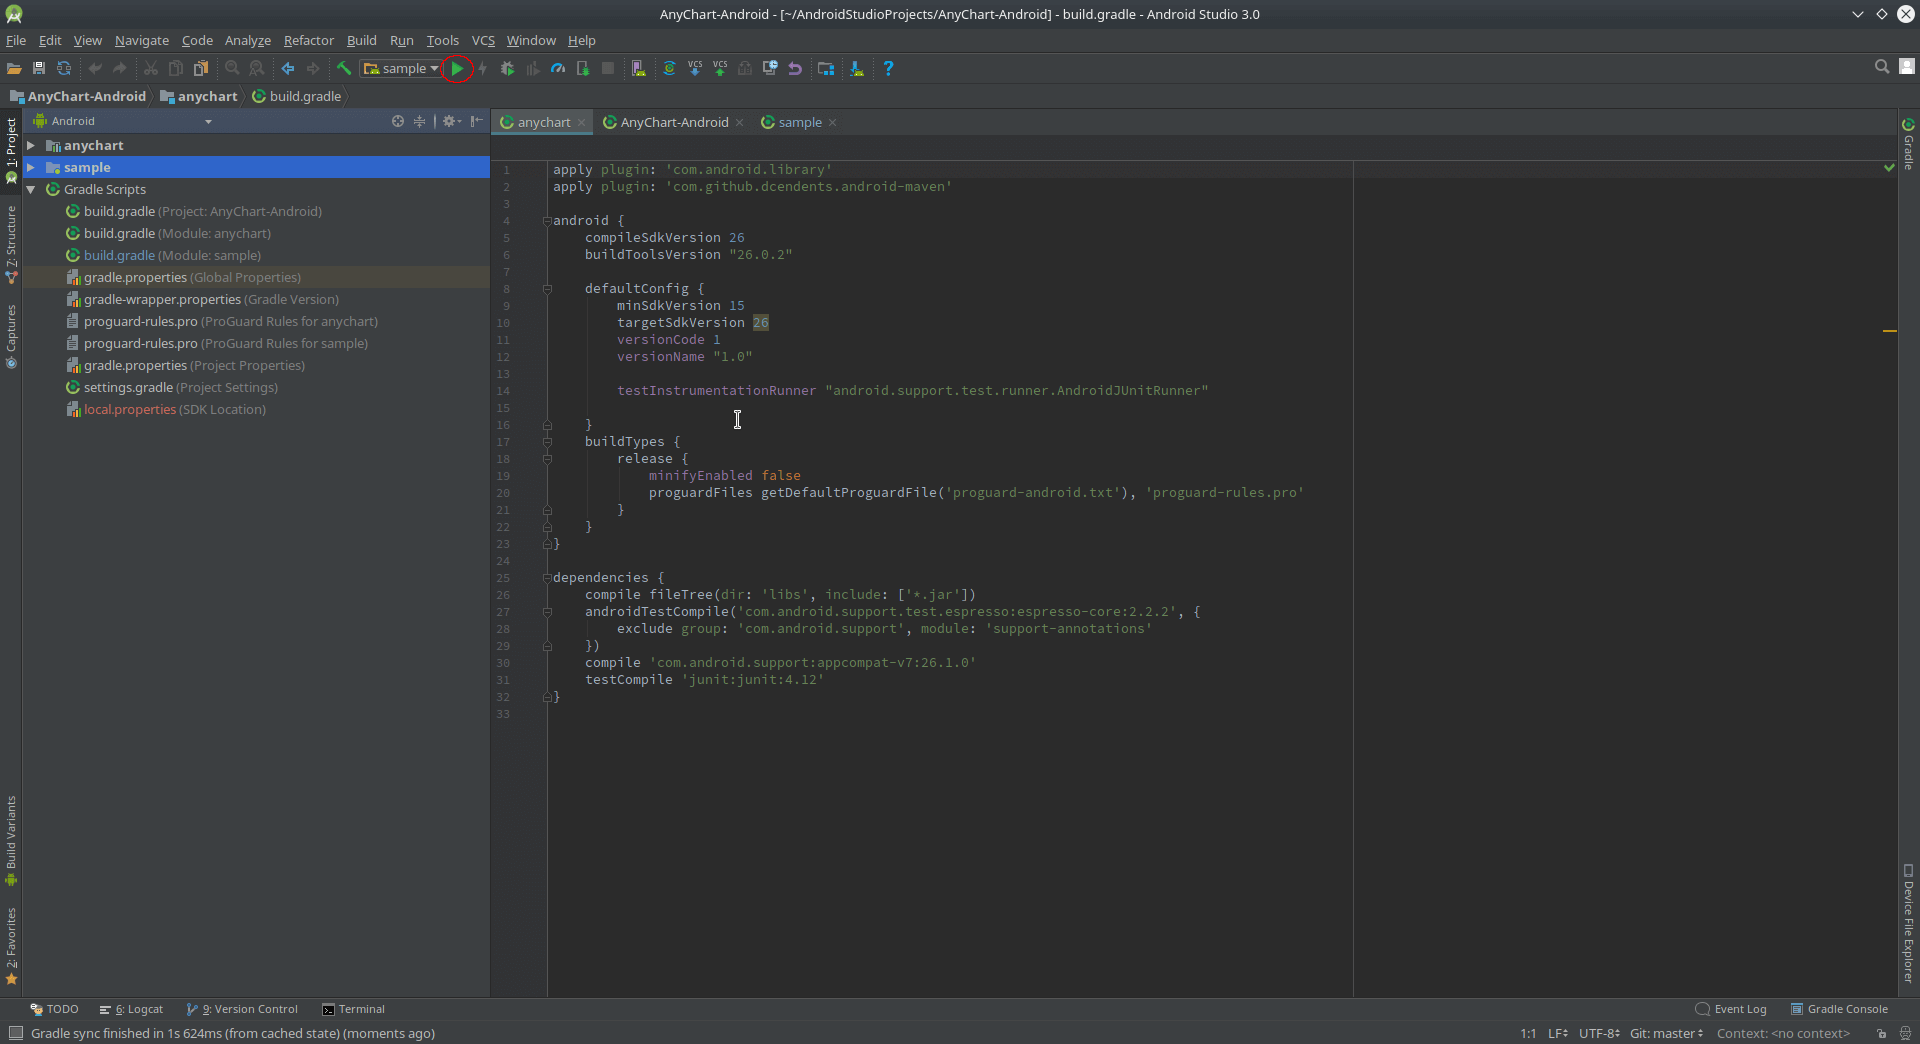Collapse the Gradle Scripts tree node
The image size is (1920, 1044).
click(31, 189)
